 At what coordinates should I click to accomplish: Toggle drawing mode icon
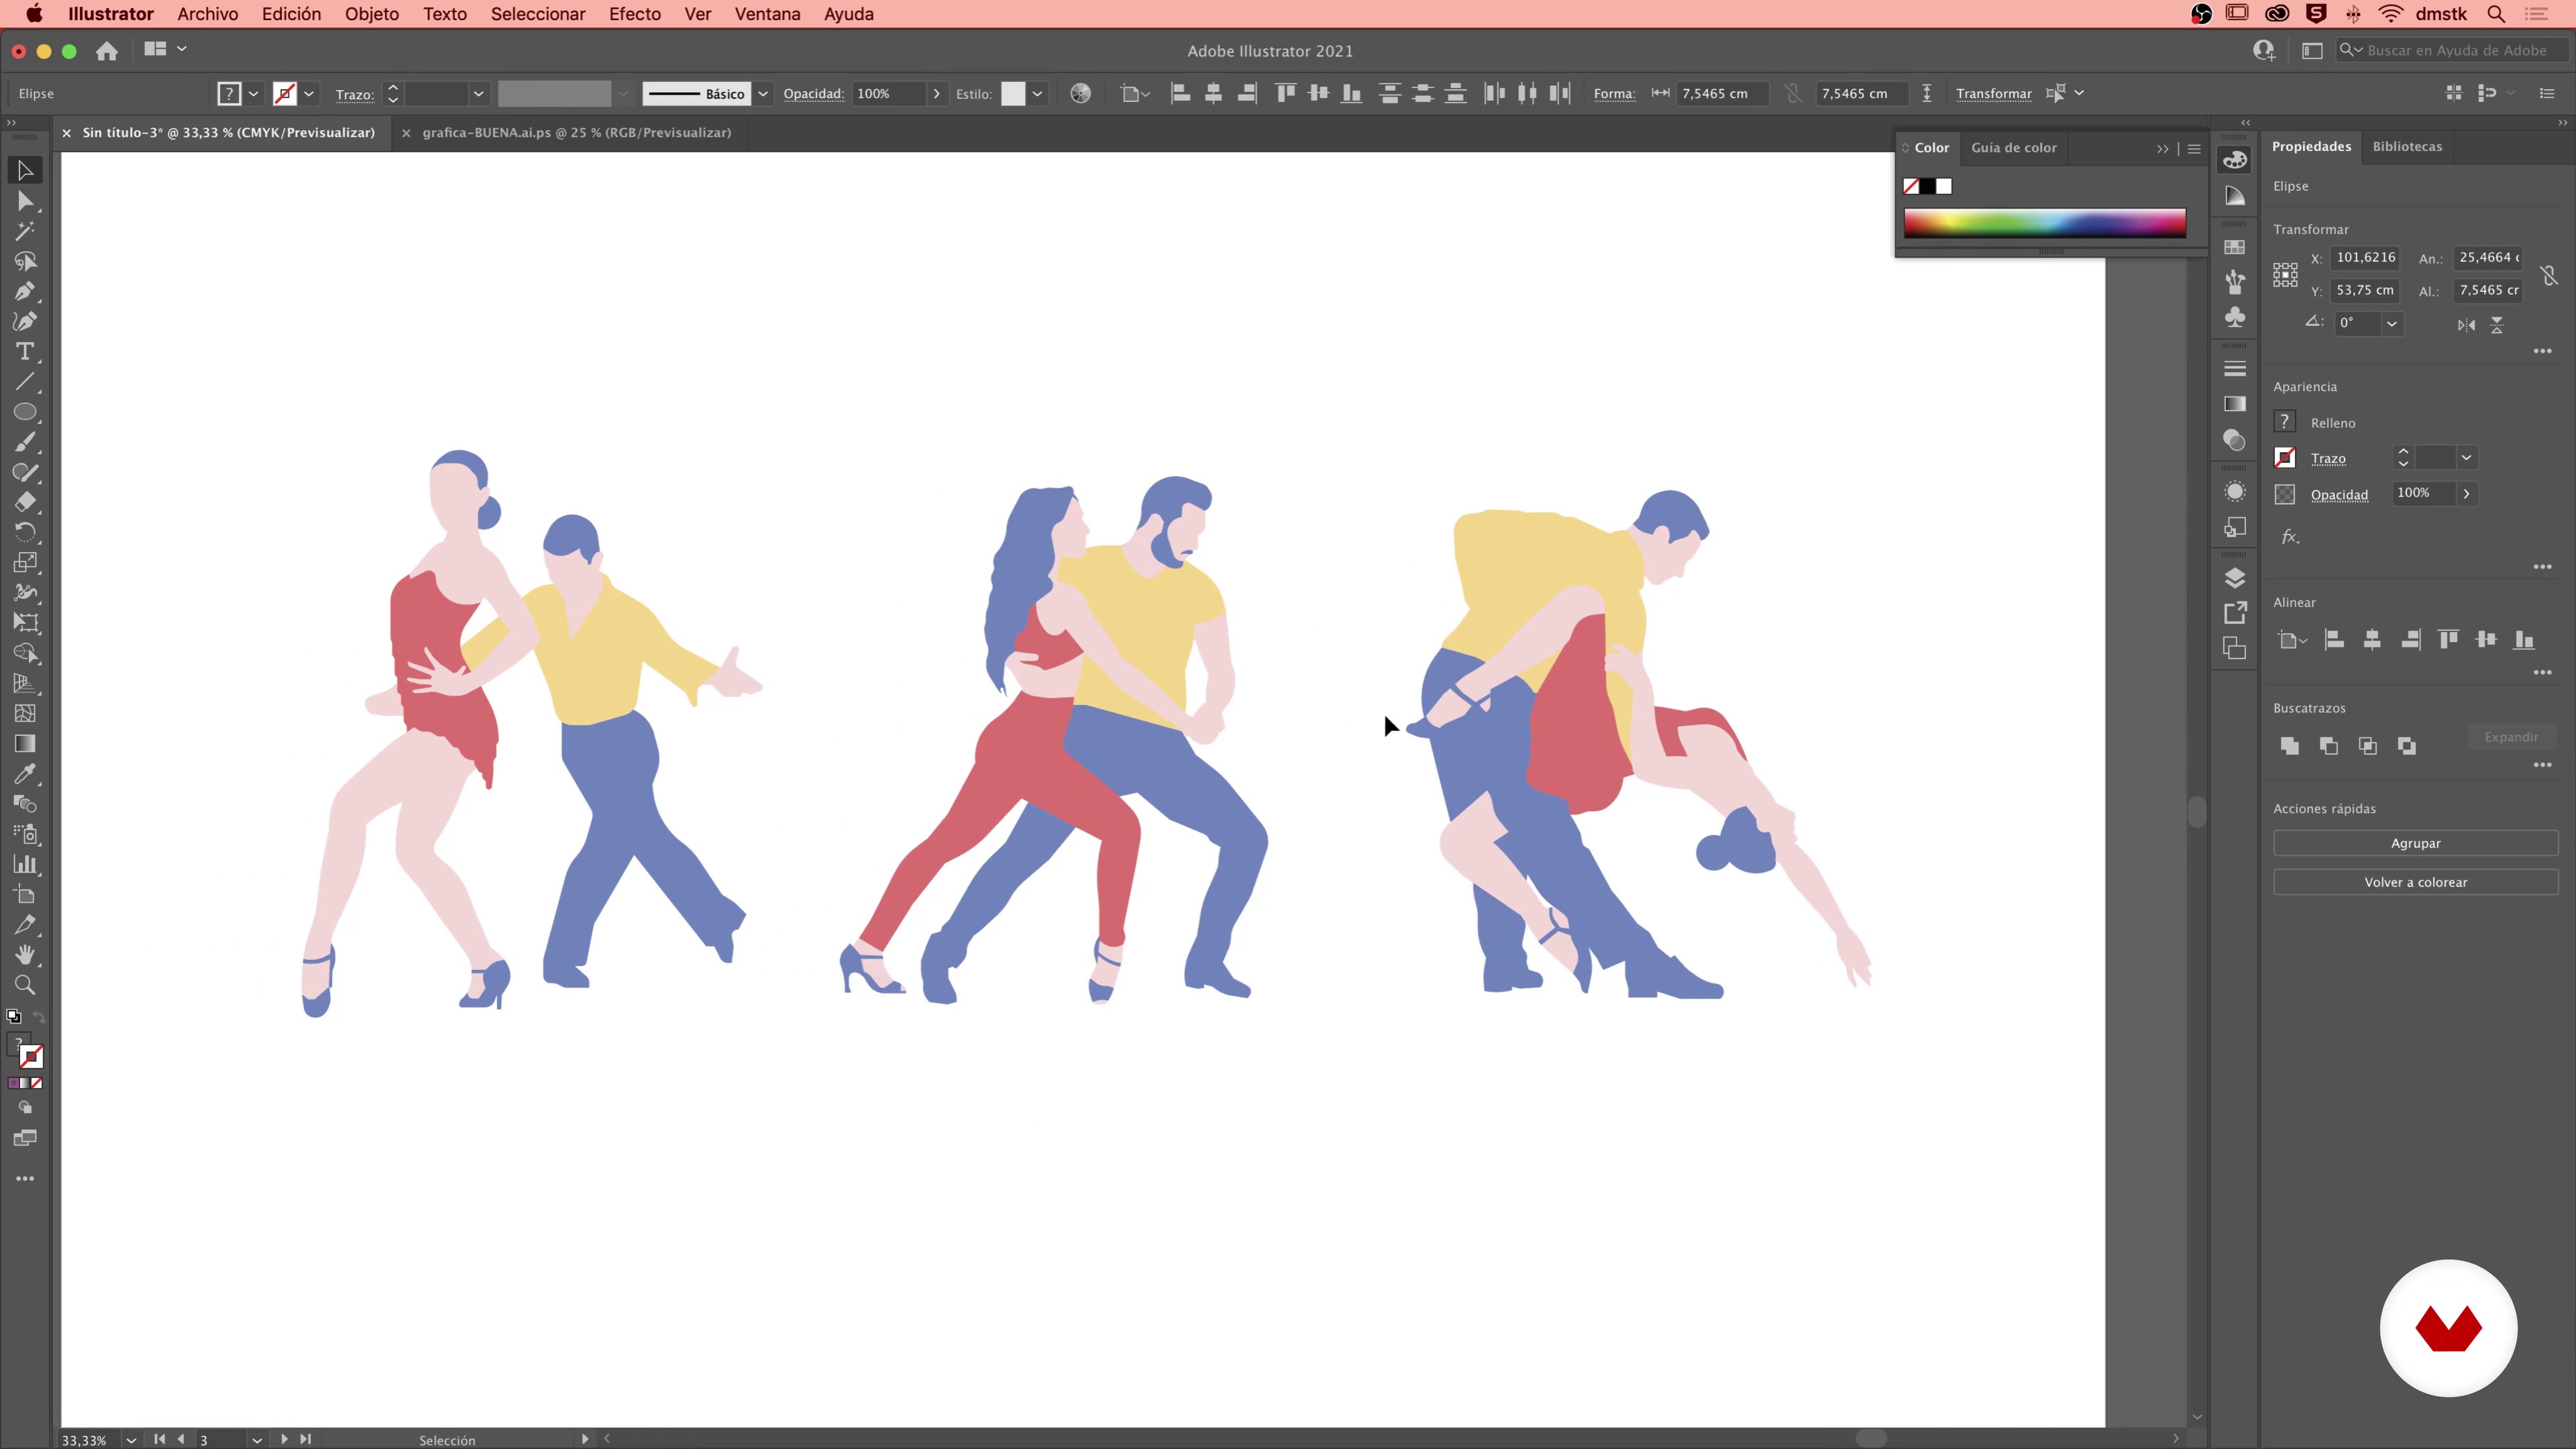[25, 1108]
